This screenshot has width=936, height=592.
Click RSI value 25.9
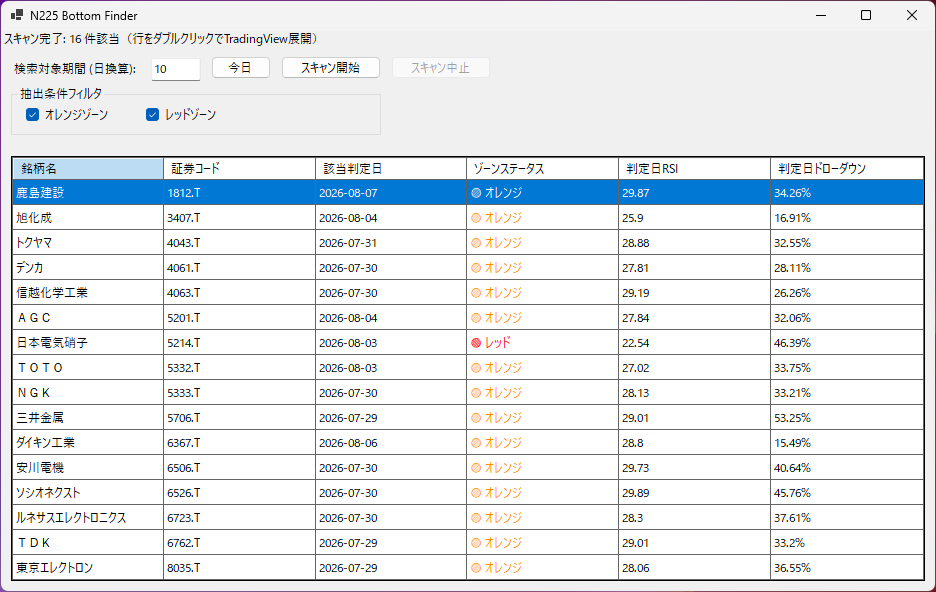[633, 218]
